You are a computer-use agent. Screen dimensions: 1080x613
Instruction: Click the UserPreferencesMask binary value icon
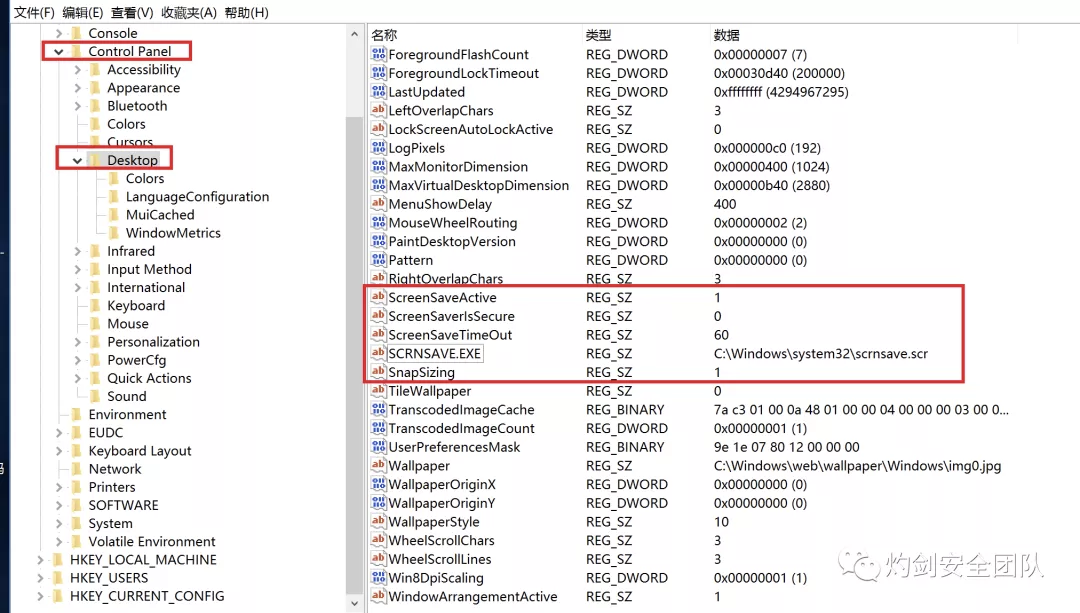pyautogui.click(x=378, y=446)
